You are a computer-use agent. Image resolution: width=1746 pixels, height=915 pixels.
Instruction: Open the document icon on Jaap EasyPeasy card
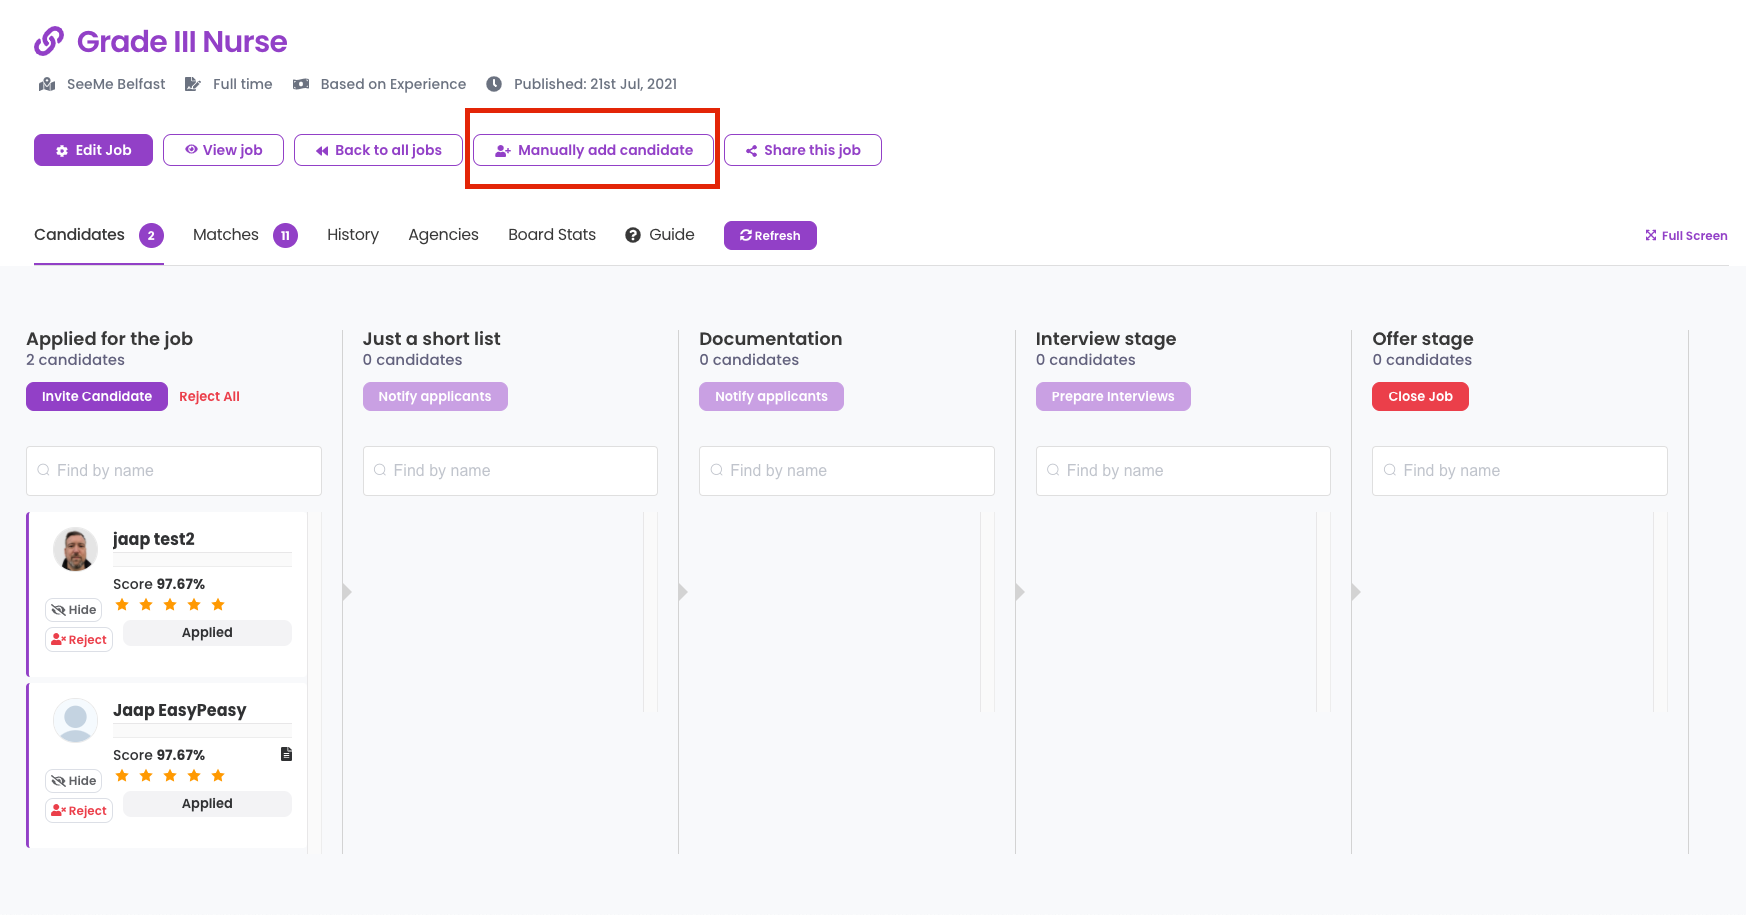[x=286, y=754]
